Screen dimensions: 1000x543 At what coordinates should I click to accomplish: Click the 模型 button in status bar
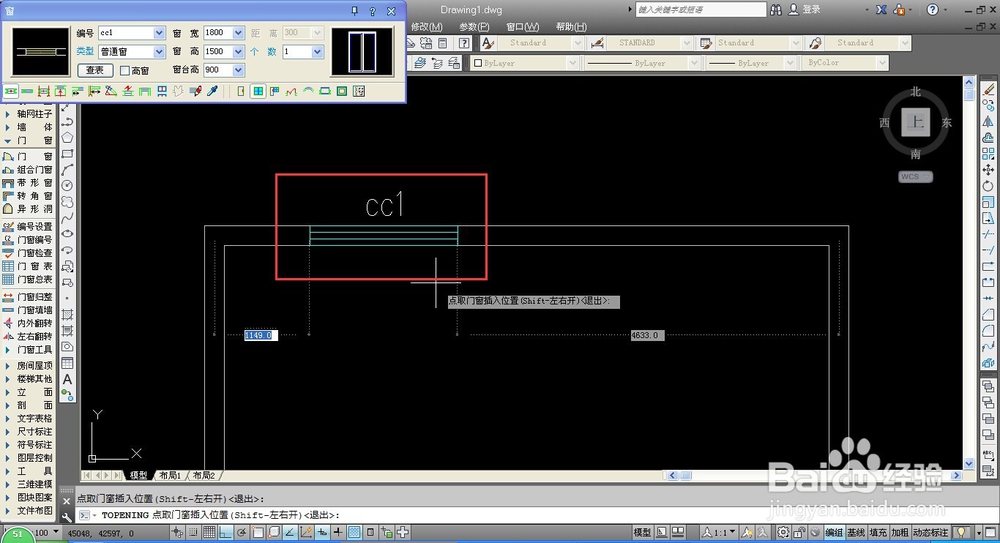[642, 532]
